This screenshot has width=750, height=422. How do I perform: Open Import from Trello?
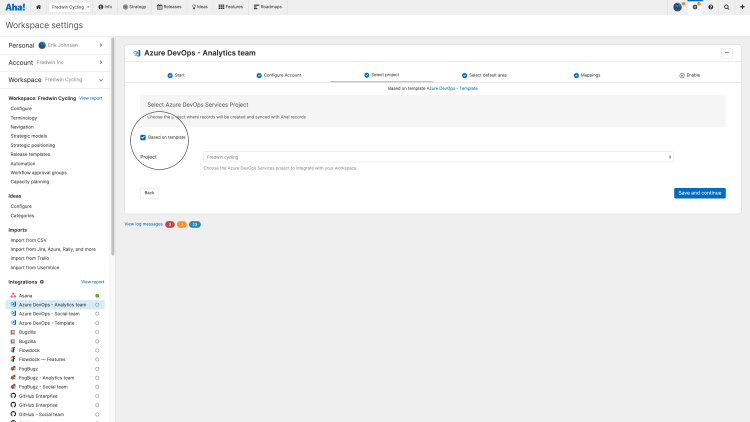[x=30, y=258]
